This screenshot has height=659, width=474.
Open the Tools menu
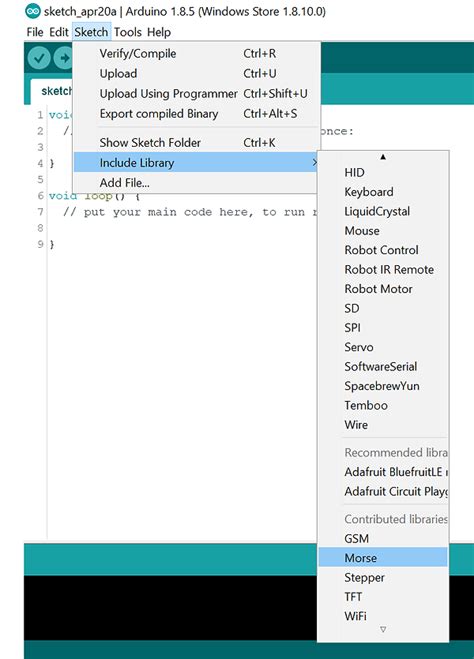[128, 32]
